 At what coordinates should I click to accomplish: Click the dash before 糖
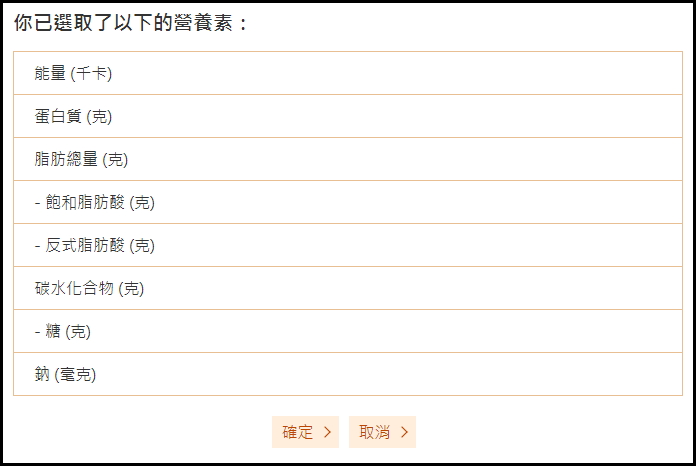(x=37, y=331)
